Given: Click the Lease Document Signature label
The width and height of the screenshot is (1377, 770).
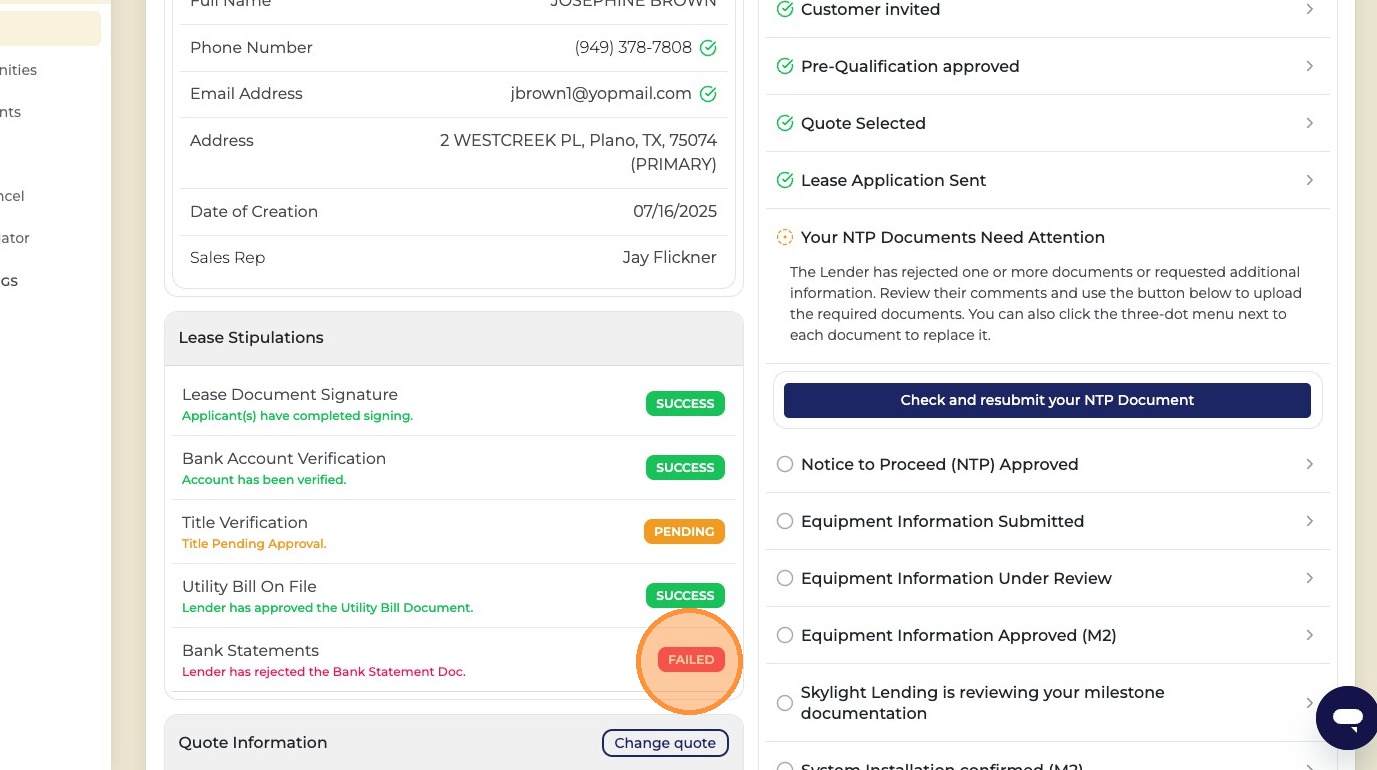Looking at the screenshot, I should (x=290, y=395).
